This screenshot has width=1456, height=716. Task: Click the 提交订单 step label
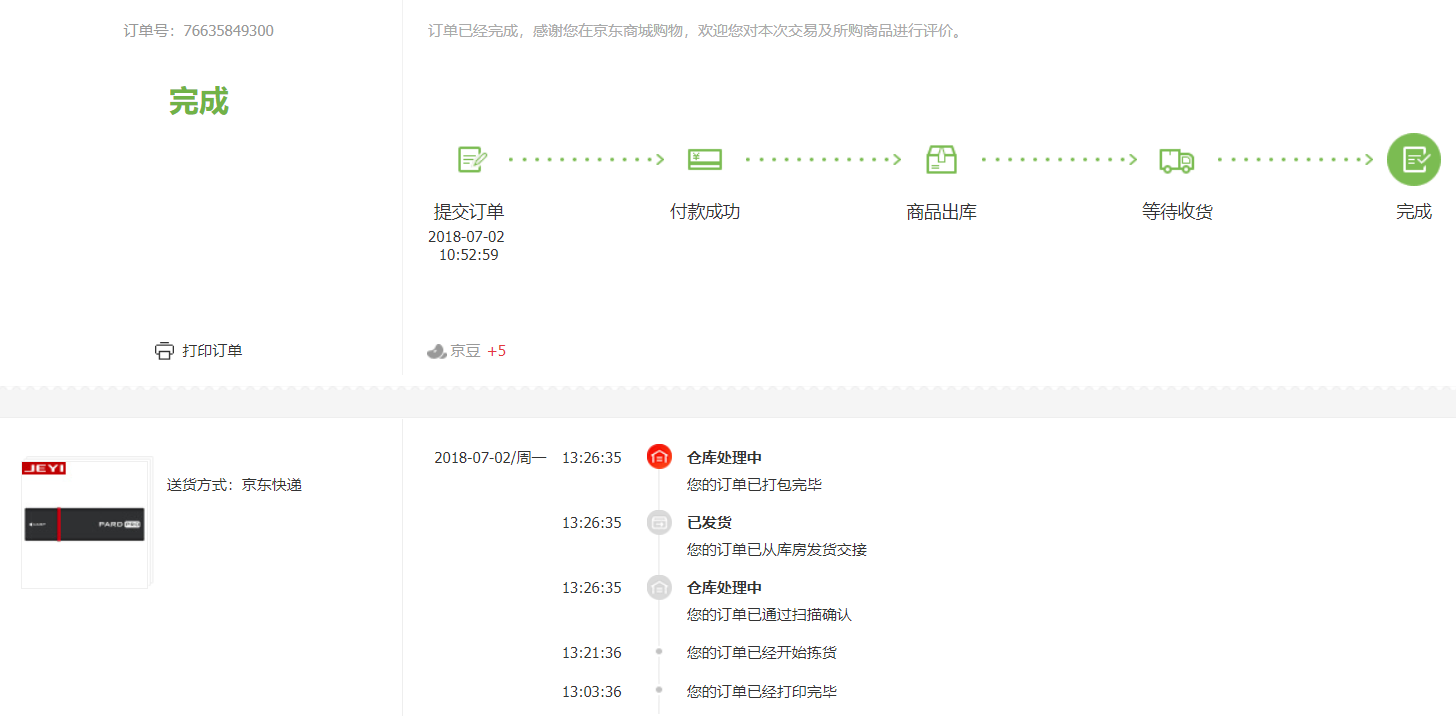468,212
